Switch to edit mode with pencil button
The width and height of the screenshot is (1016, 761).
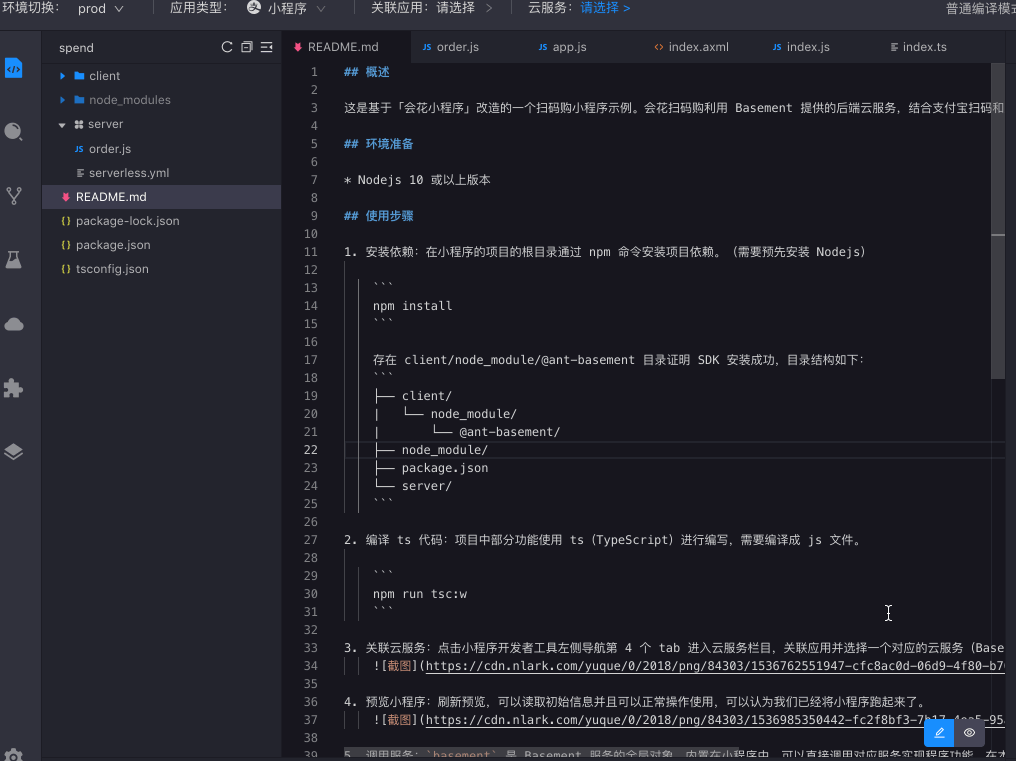coord(939,733)
